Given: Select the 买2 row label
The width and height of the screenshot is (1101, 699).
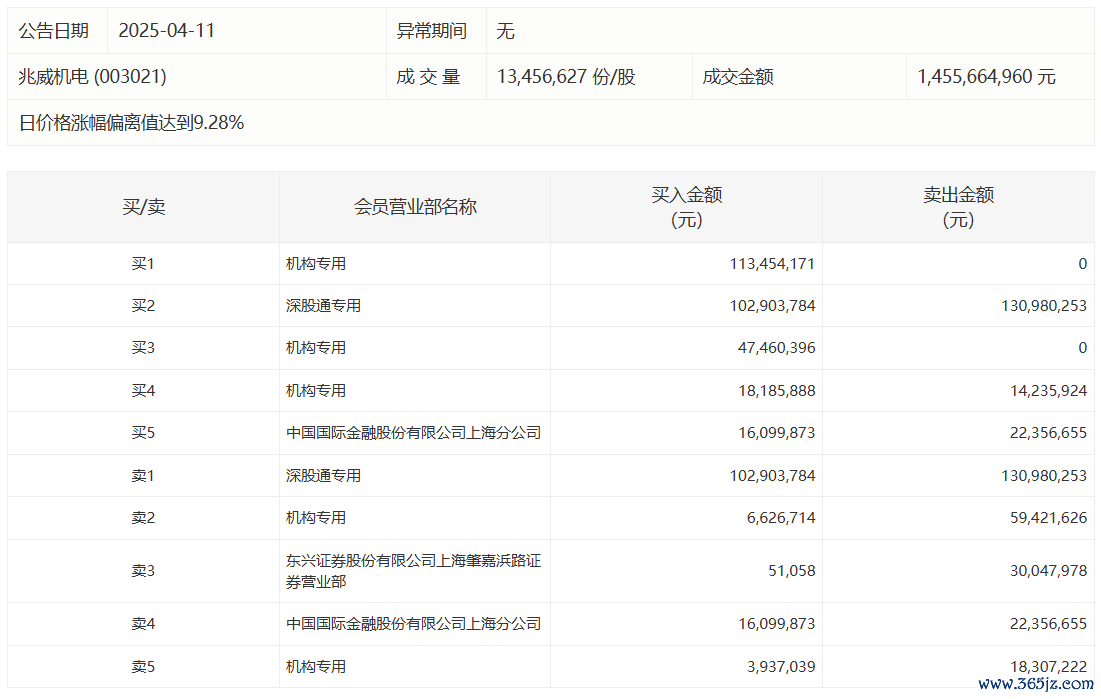Looking at the screenshot, I should coord(143,306).
